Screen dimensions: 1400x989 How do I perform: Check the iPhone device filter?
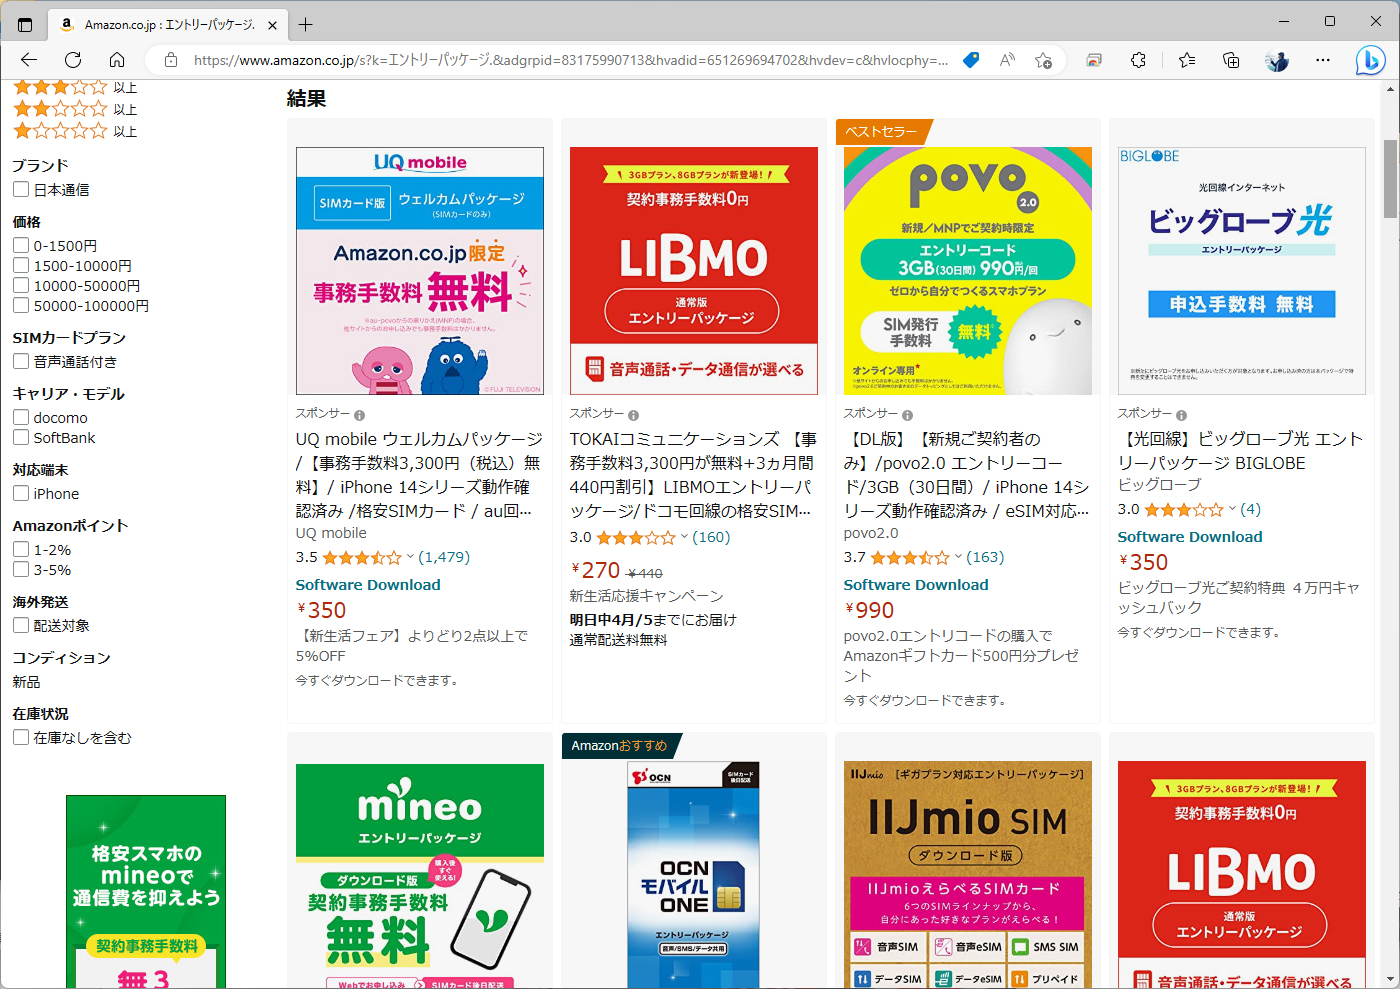point(20,493)
